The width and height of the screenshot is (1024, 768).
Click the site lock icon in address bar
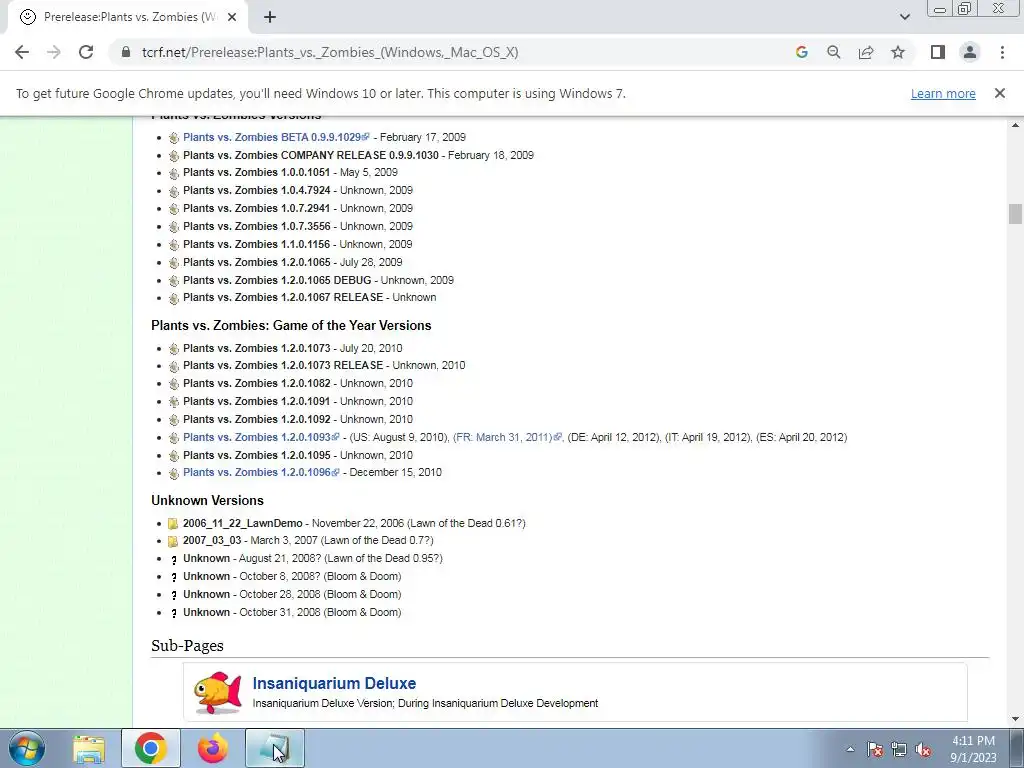pyautogui.click(x=126, y=52)
